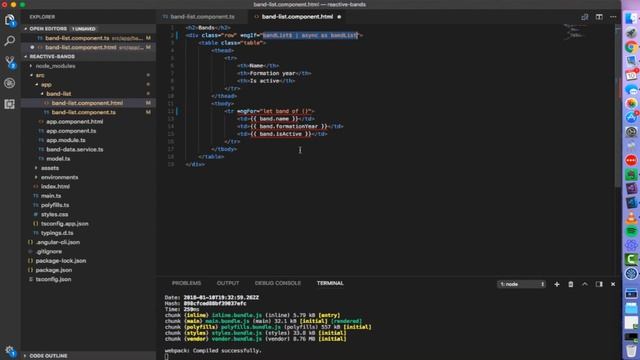Viewport: 640px width, 360px height.
Task: Open .angular-cli.json file
Action: point(89,242)
